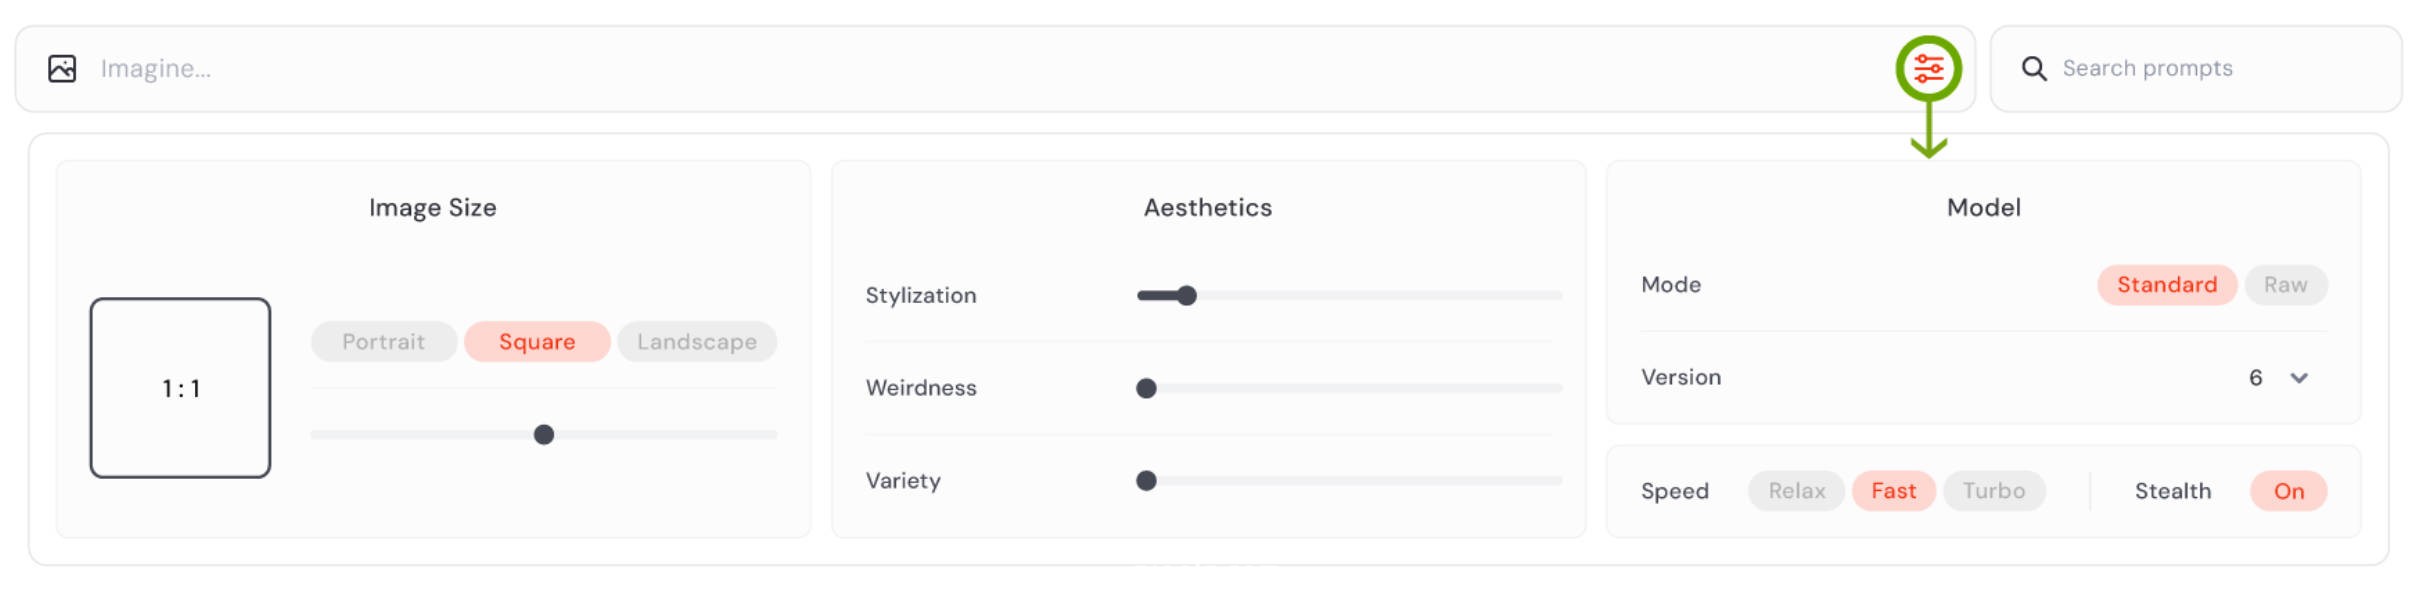Viewport: 2414px width, 600px height.
Task: Select Standard mode
Action: coord(2167,285)
